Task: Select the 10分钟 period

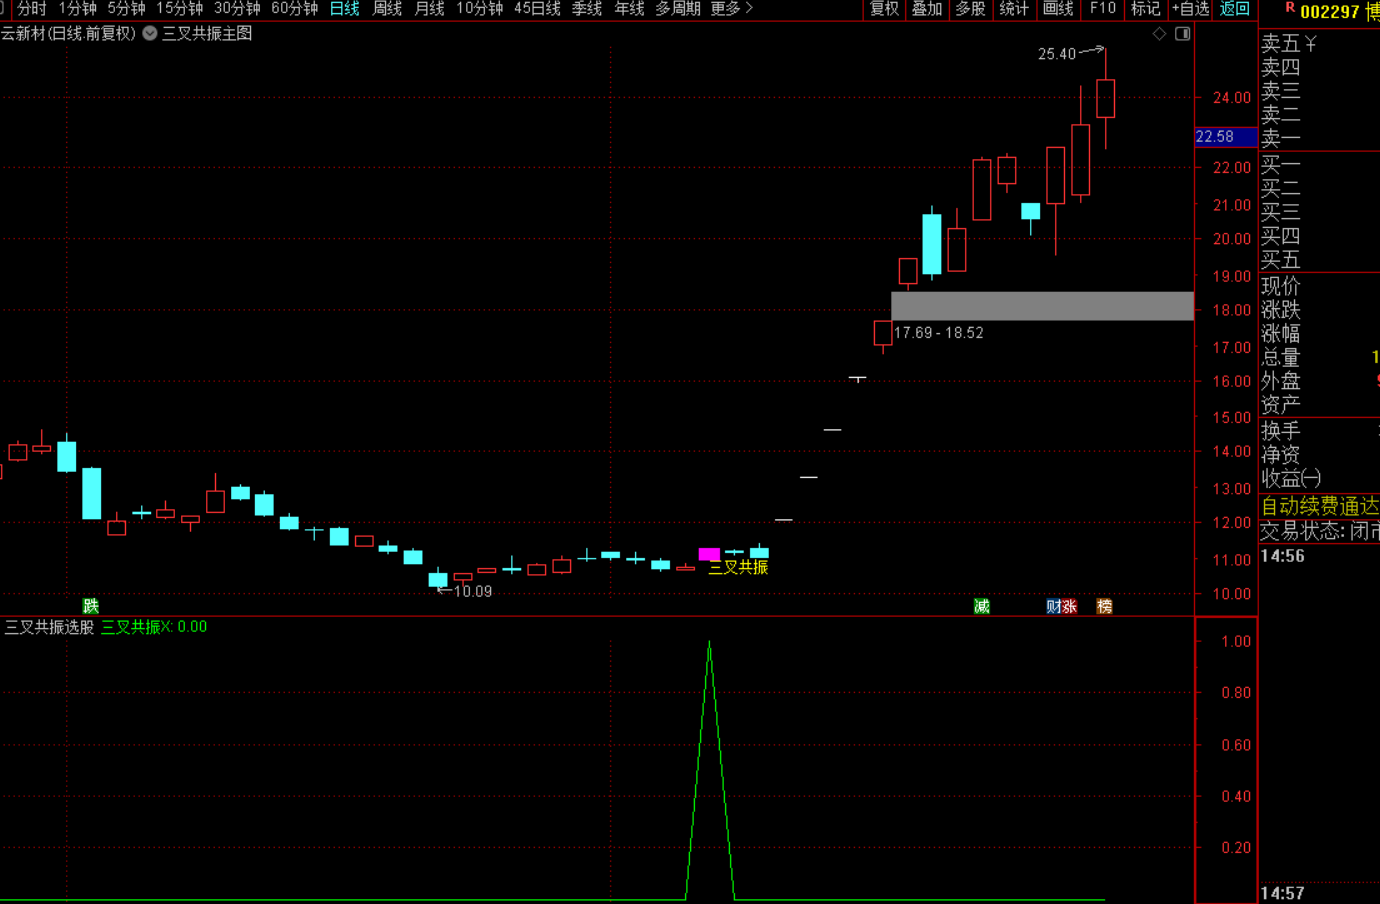Action: [479, 9]
